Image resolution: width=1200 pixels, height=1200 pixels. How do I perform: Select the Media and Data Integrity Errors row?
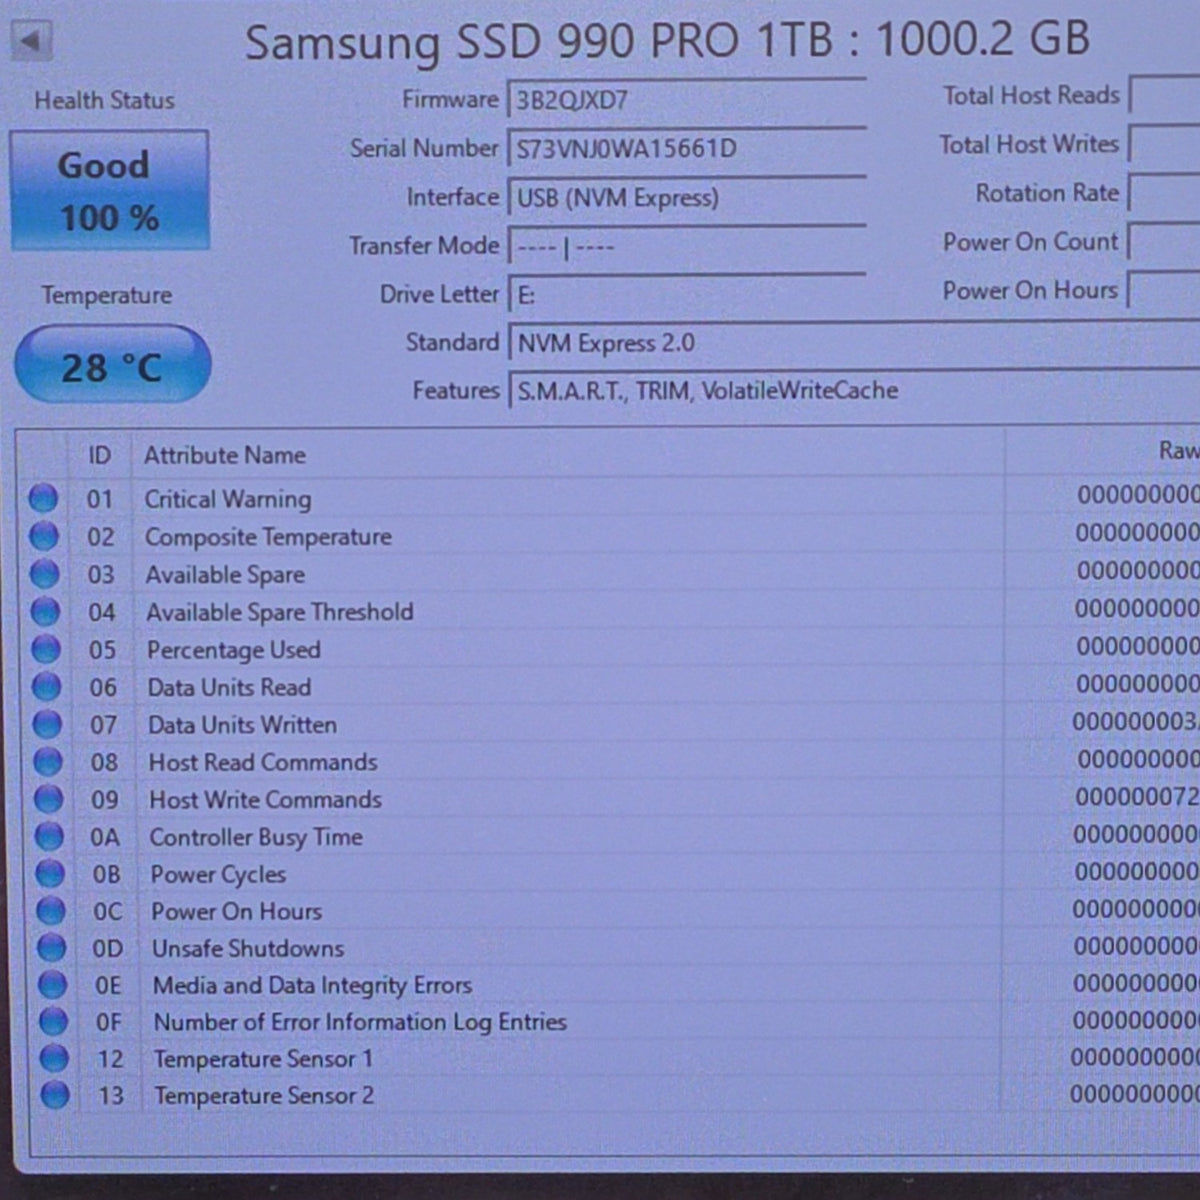616,985
